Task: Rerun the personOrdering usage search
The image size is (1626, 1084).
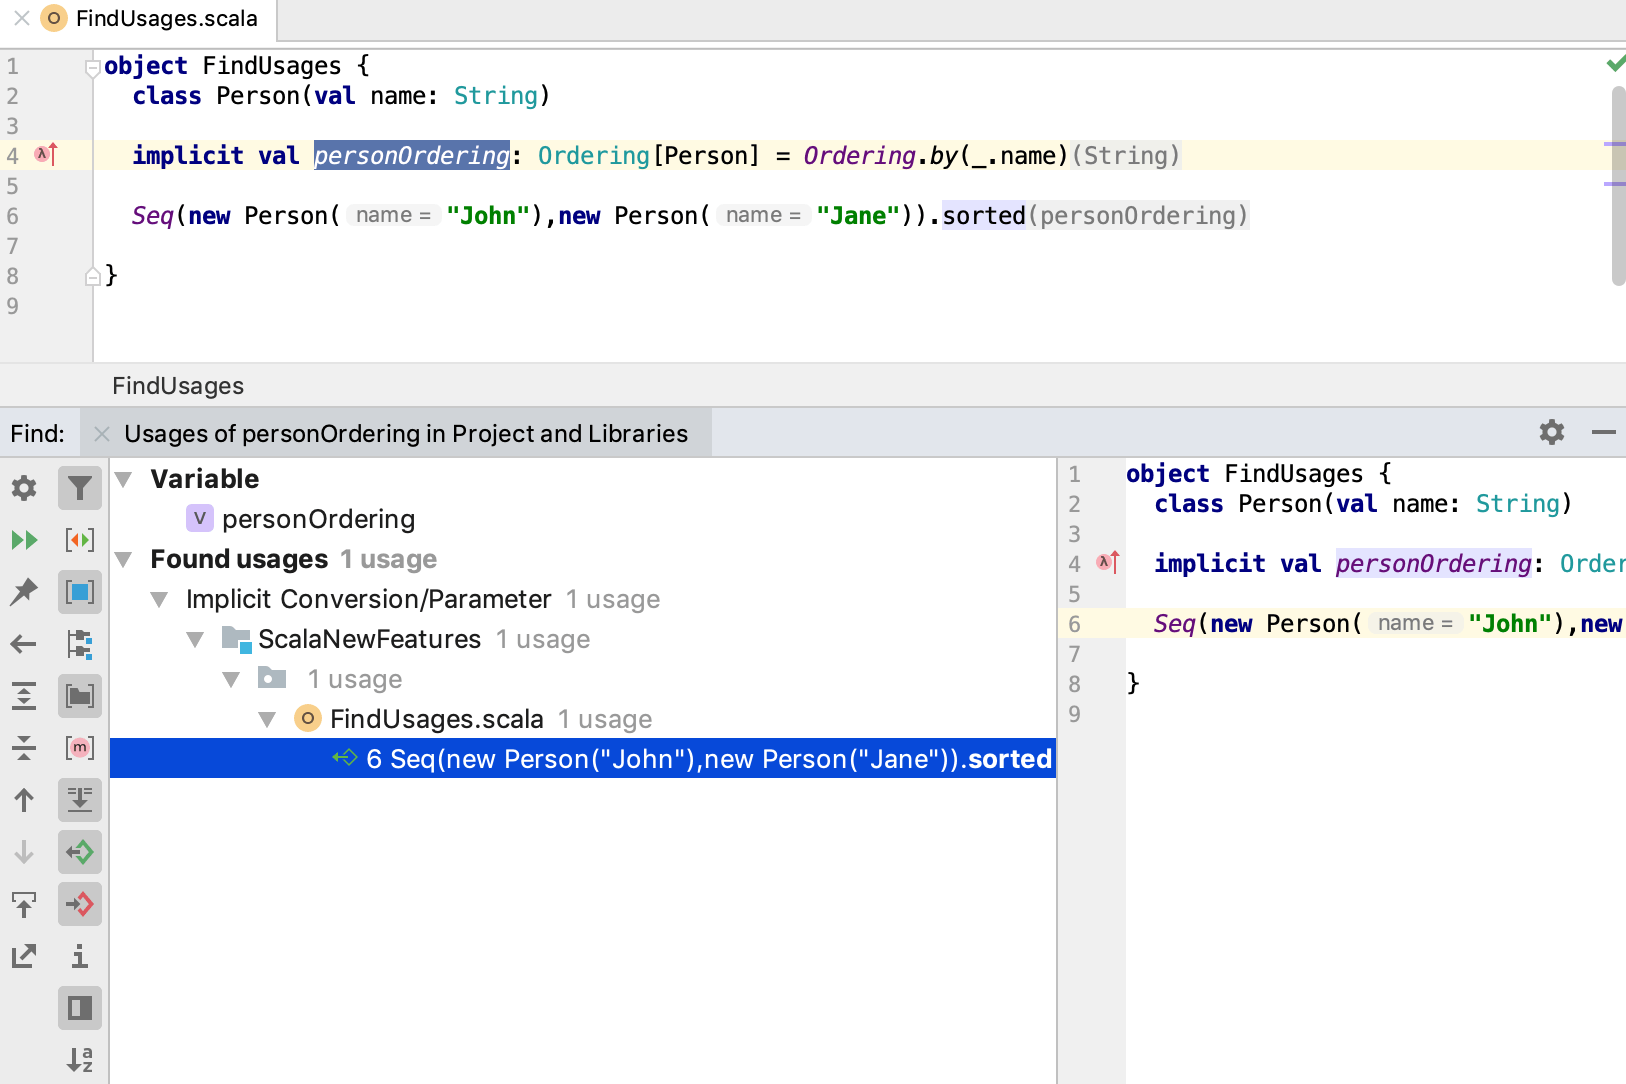Action: point(24,540)
